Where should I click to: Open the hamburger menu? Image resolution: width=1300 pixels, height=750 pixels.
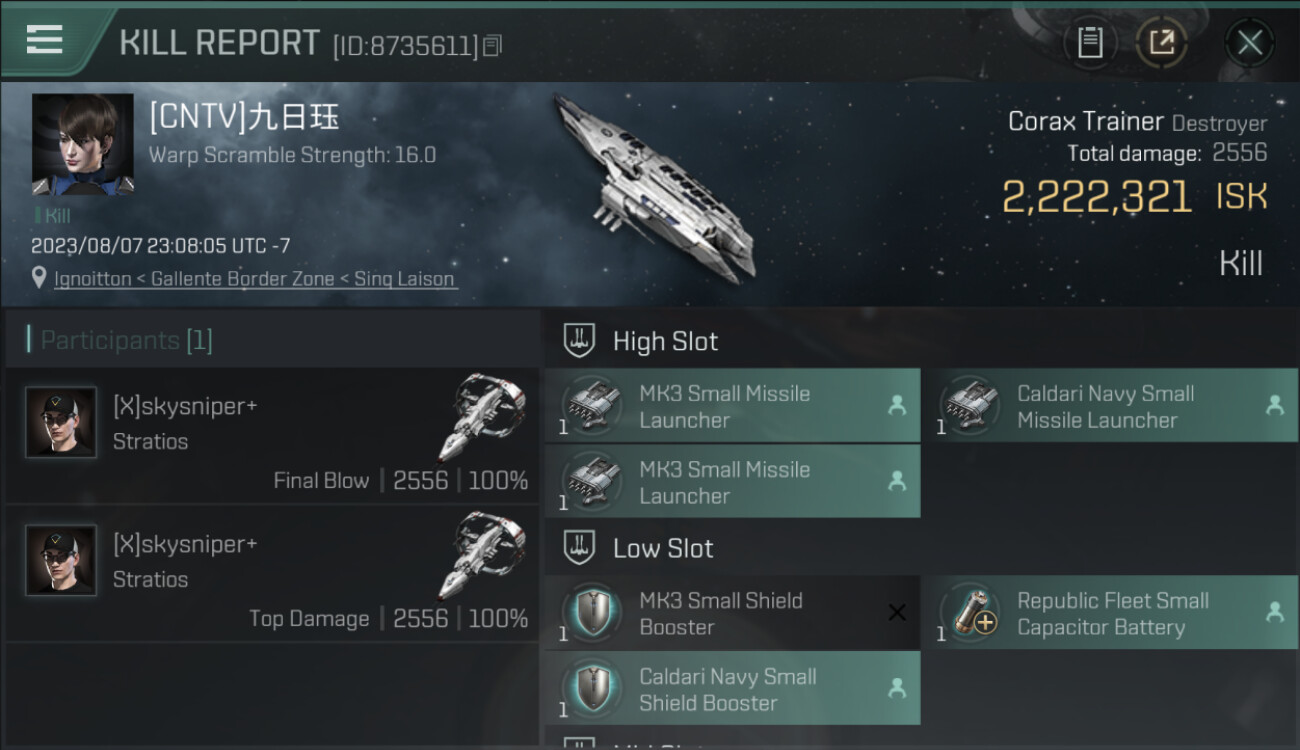[45, 40]
